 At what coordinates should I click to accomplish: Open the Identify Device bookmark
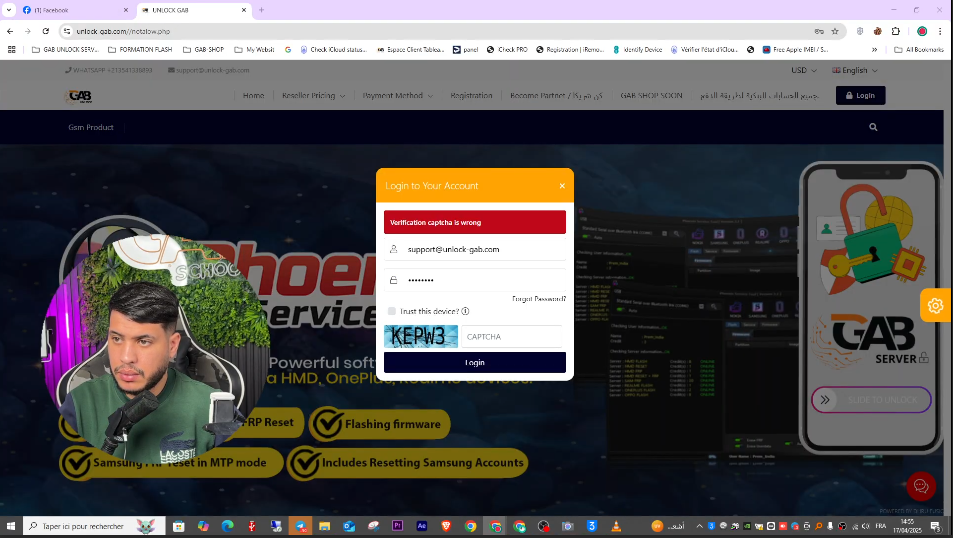pyautogui.click(x=638, y=50)
